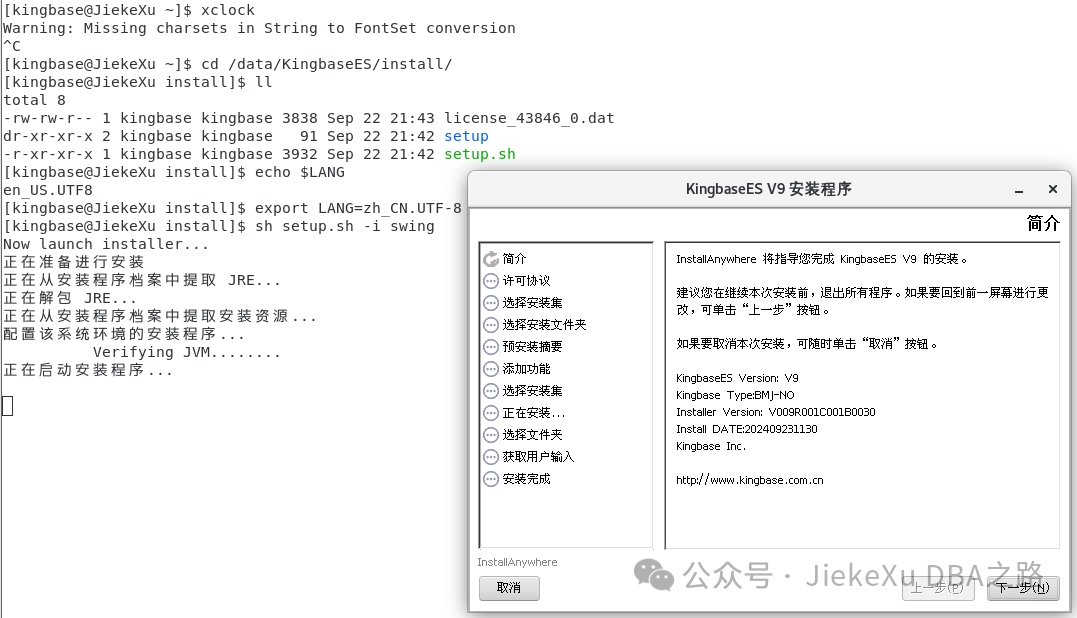Click the icon beside 正在安装 step
This screenshot has height=618, width=1077.
tap(491, 412)
